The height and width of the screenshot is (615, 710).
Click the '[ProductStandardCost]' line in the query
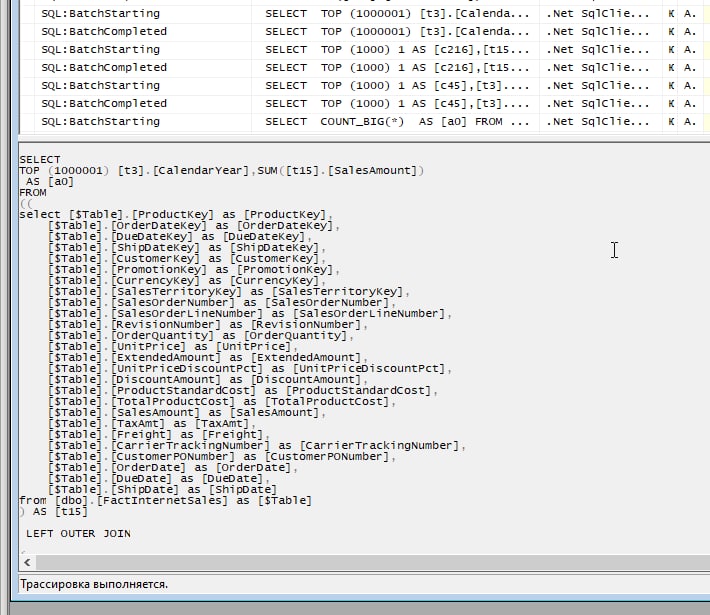[243, 390]
